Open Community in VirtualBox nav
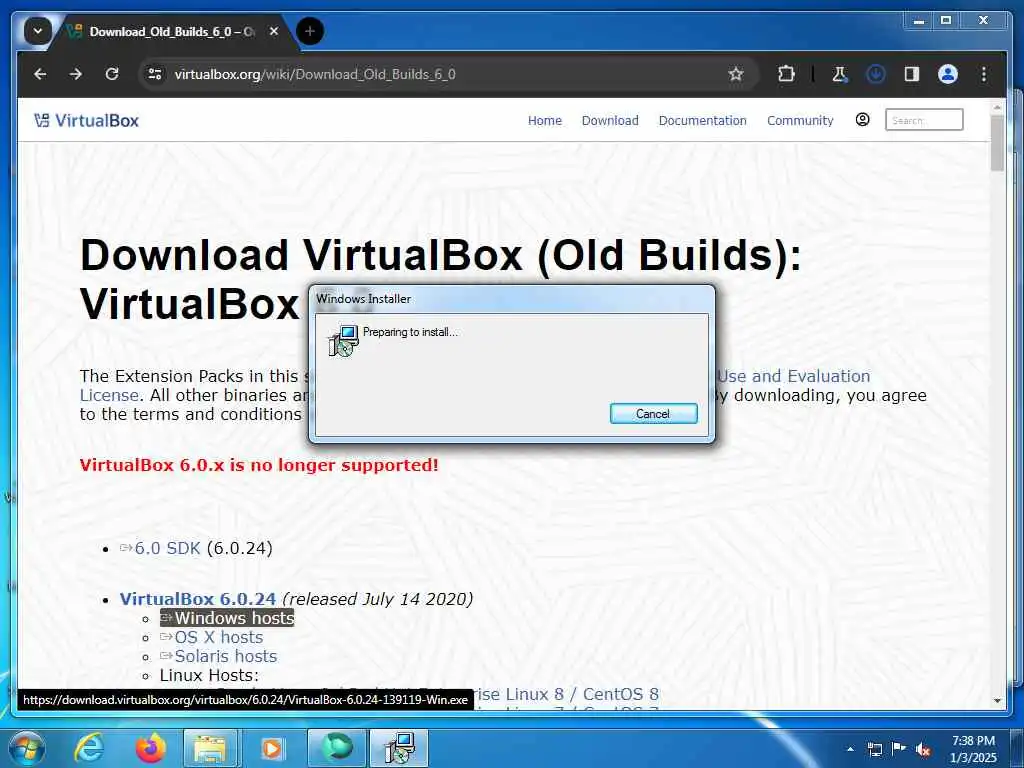Viewport: 1024px width, 768px height. pyautogui.click(x=800, y=120)
